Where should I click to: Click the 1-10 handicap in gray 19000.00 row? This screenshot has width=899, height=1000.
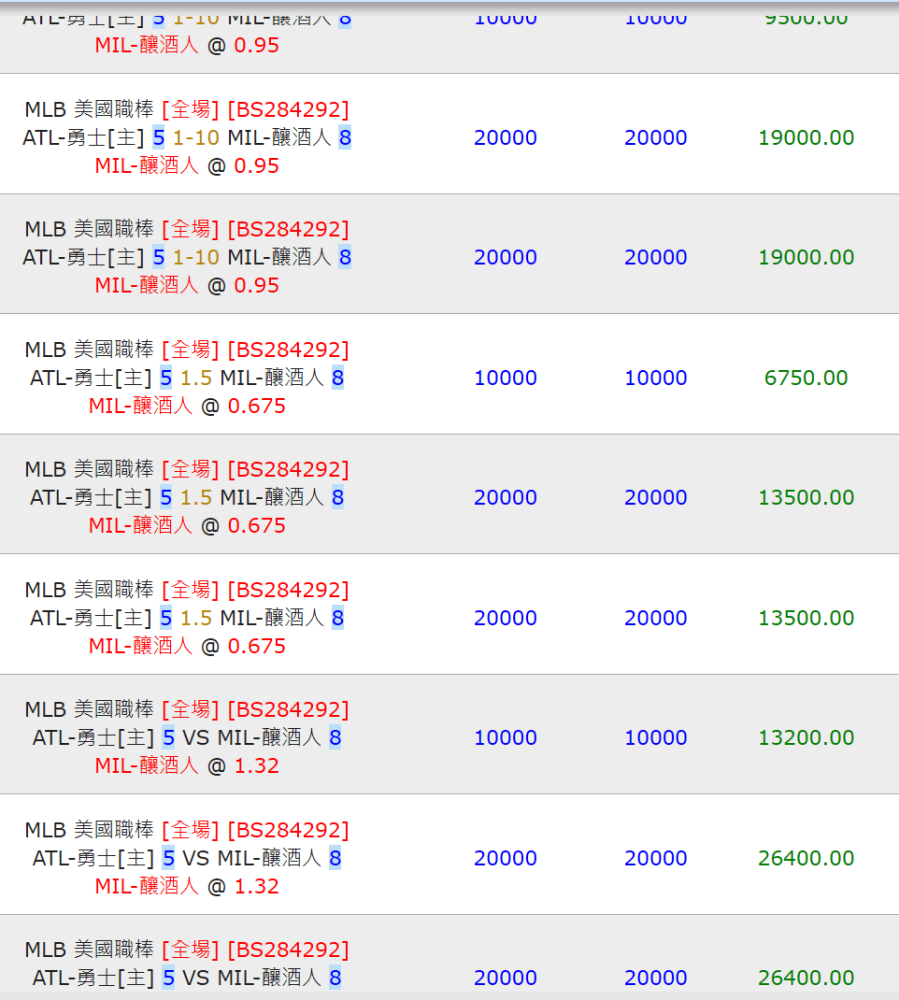[196, 258]
